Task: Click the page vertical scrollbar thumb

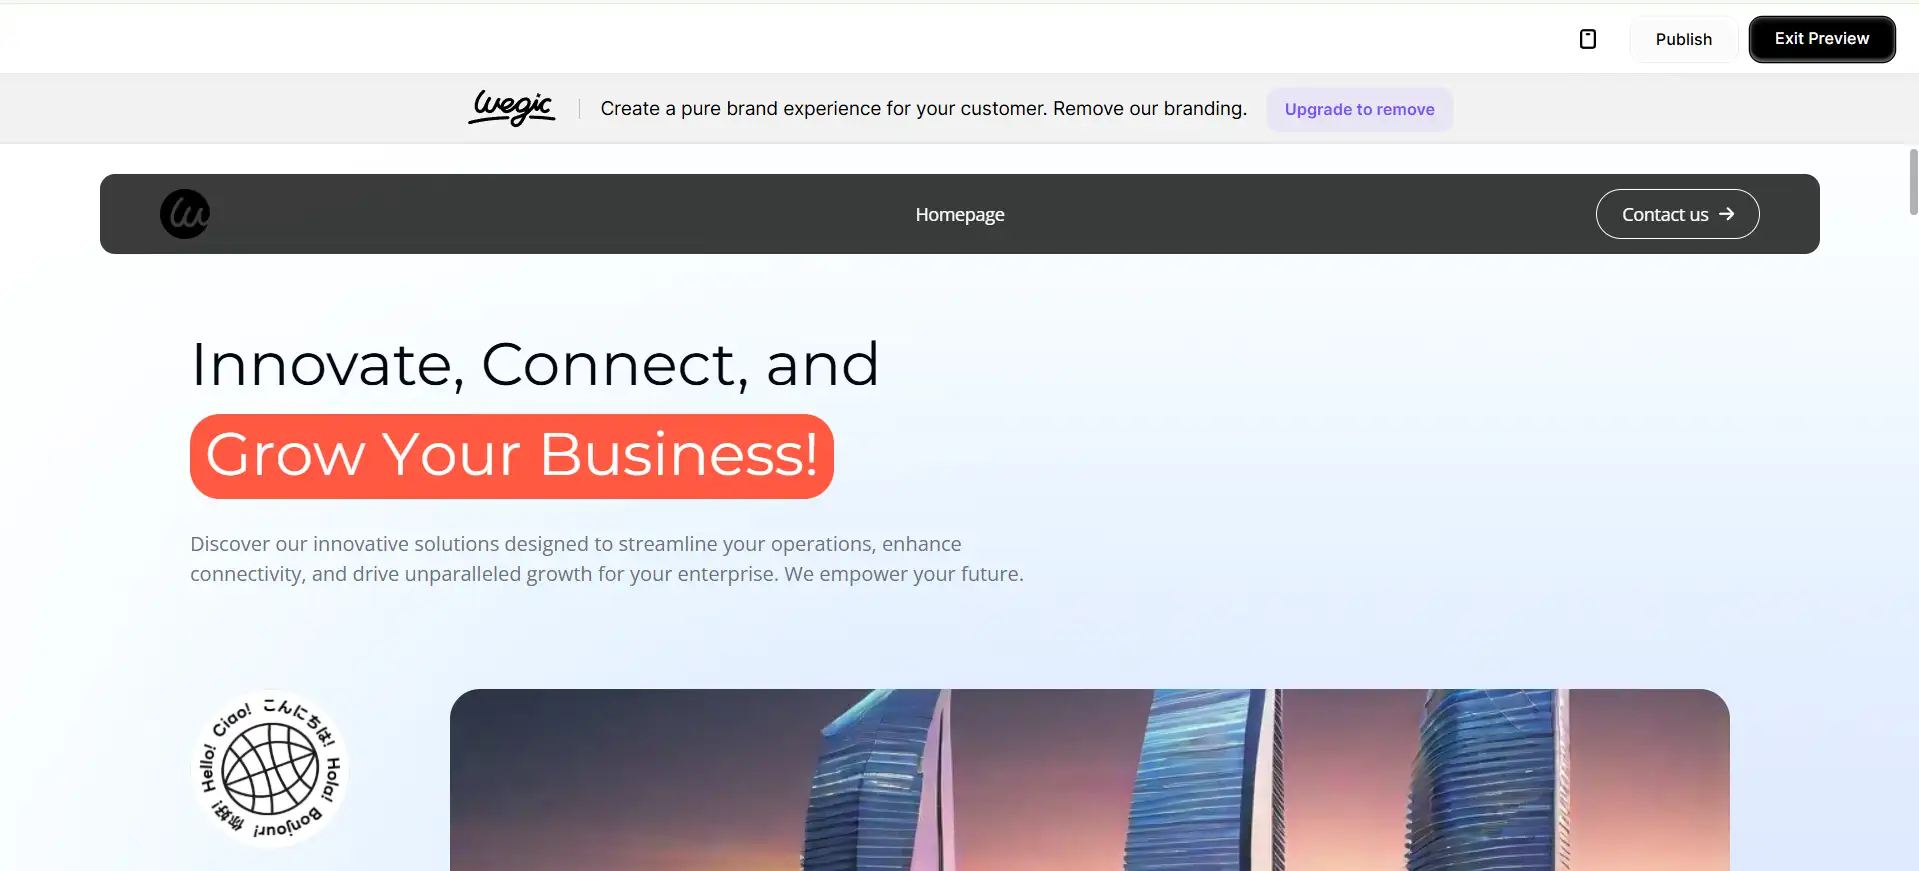Action: click(1913, 182)
